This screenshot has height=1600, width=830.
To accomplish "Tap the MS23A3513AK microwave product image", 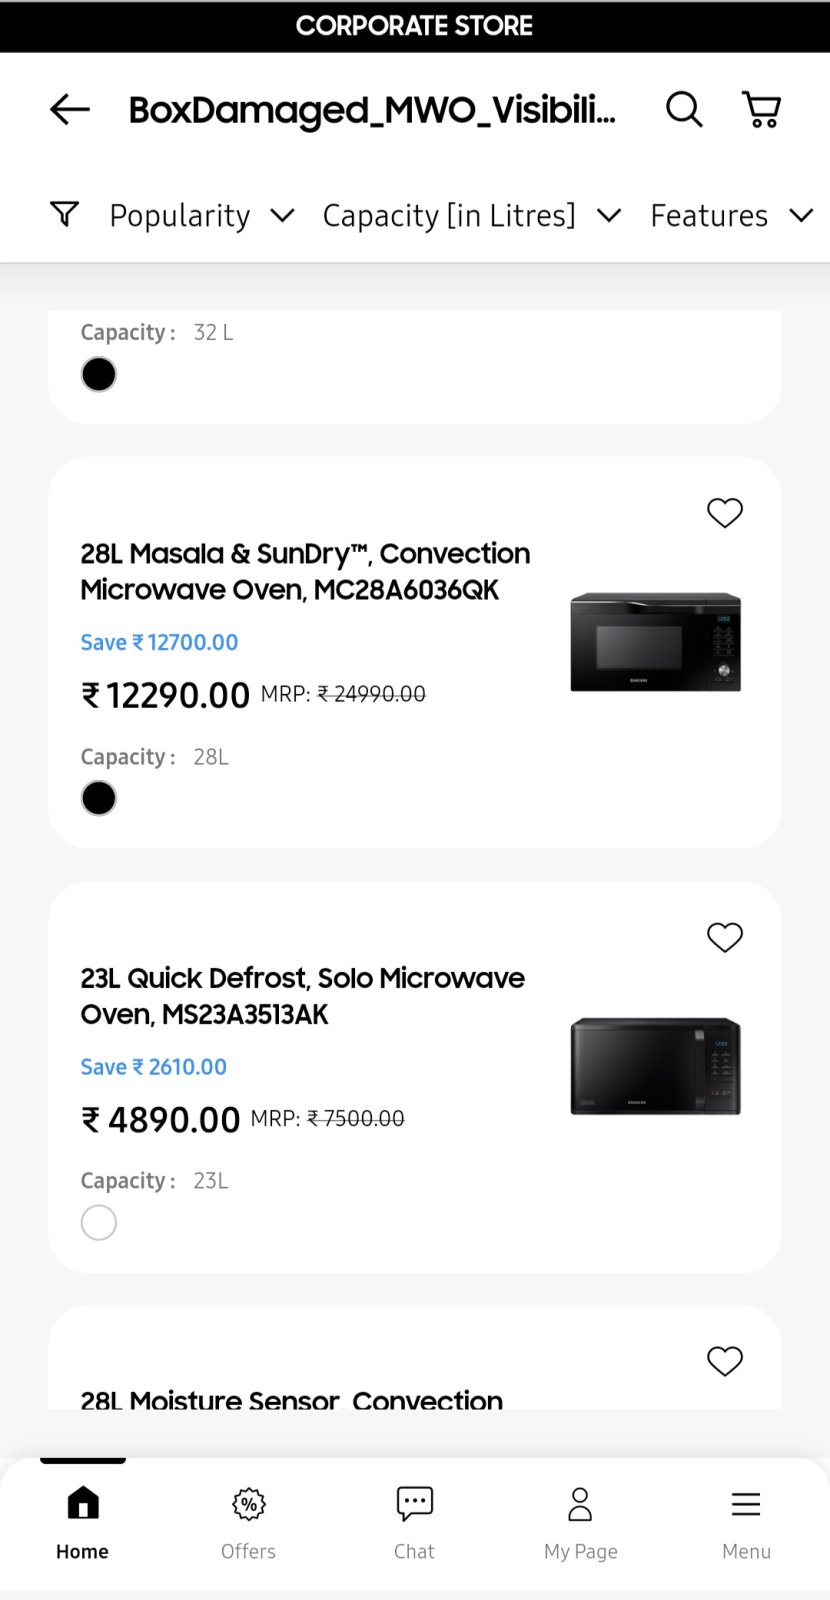I will click(x=655, y=1066).
